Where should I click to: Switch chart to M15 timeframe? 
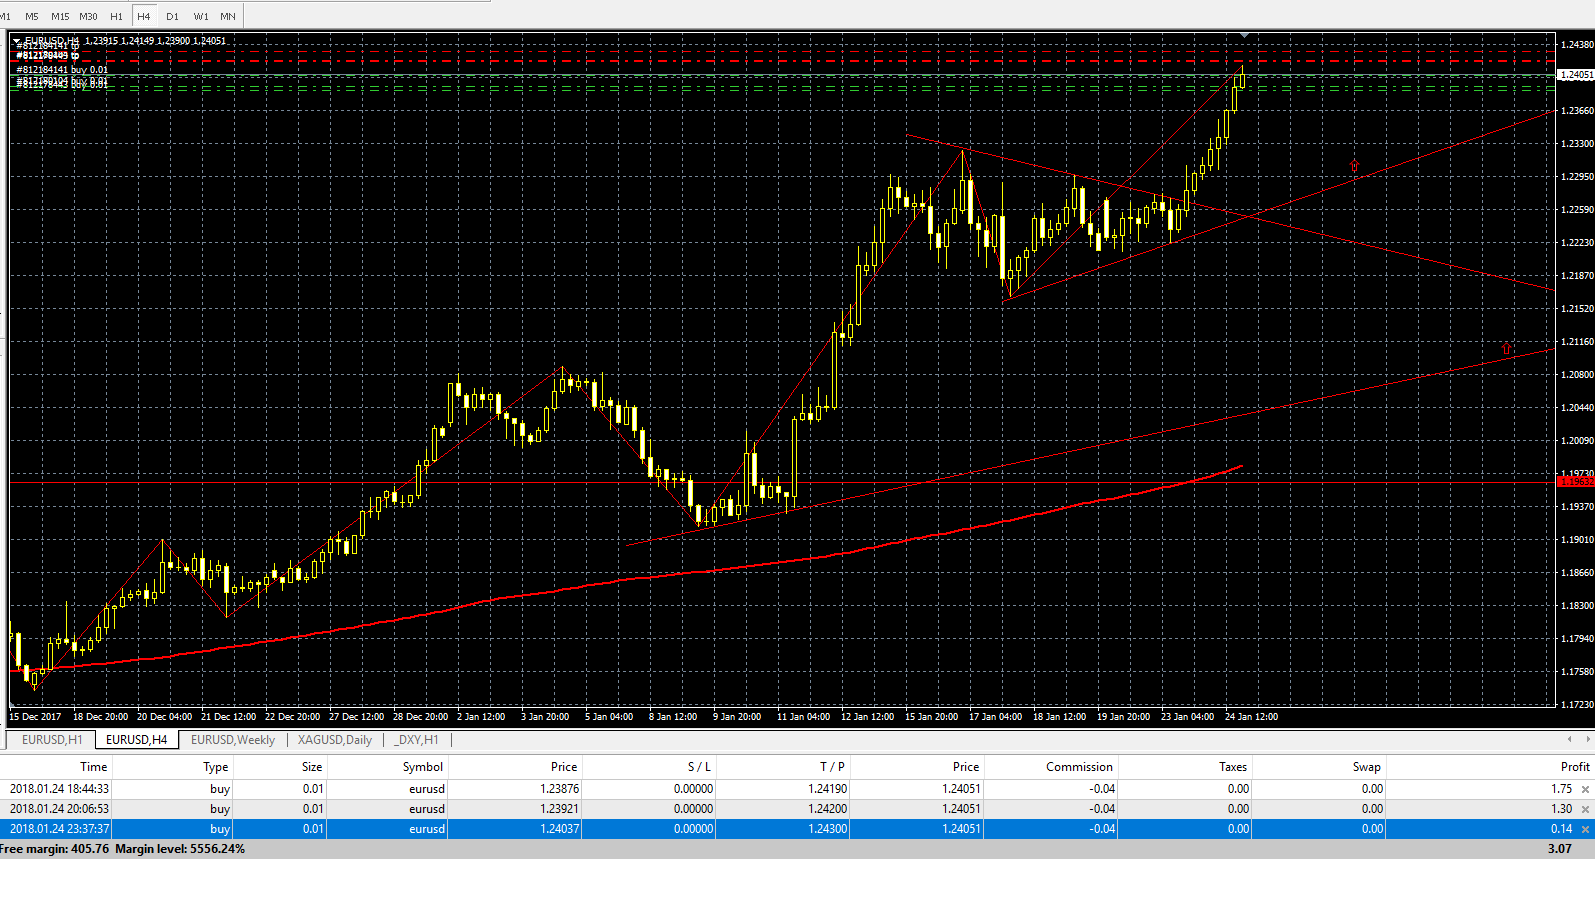pyautogui.click(x=60, y=16)
